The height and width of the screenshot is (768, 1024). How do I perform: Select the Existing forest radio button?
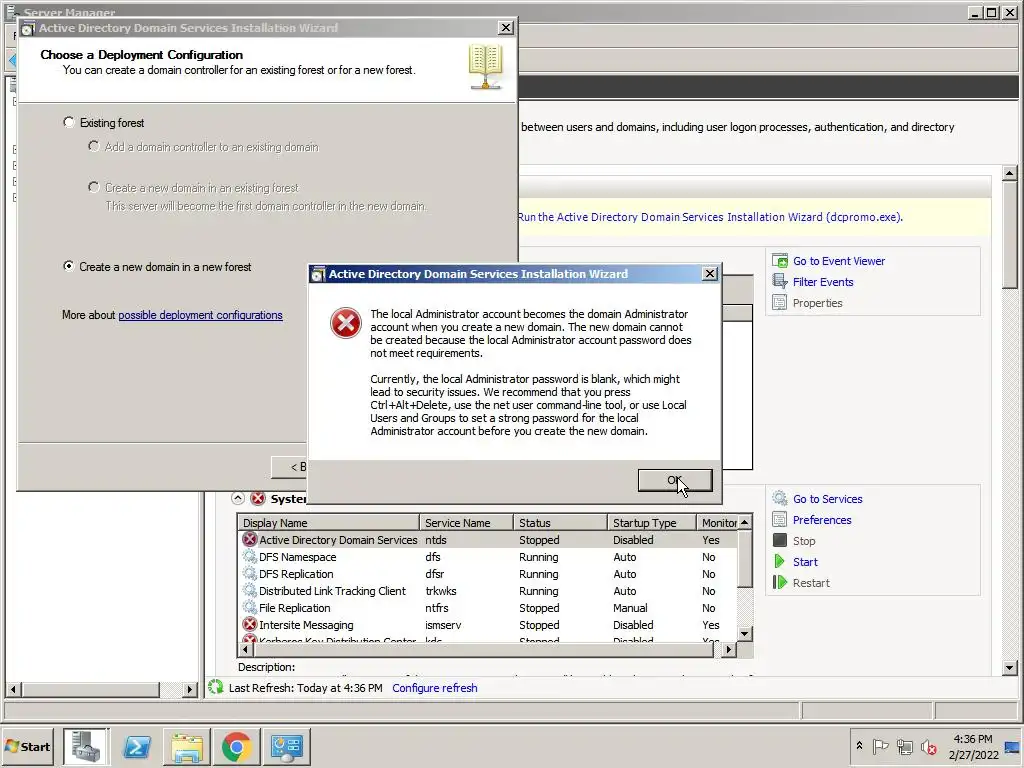69,122
